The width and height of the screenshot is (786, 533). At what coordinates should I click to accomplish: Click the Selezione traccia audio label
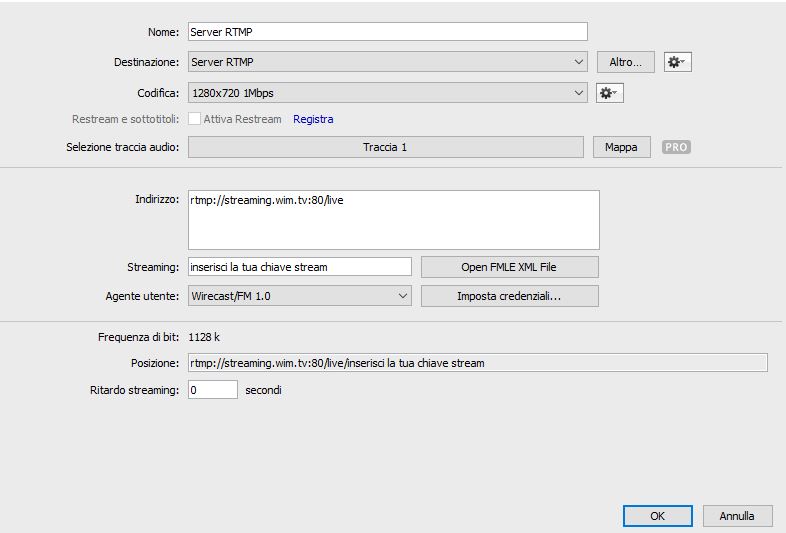[x=122, y=147]
